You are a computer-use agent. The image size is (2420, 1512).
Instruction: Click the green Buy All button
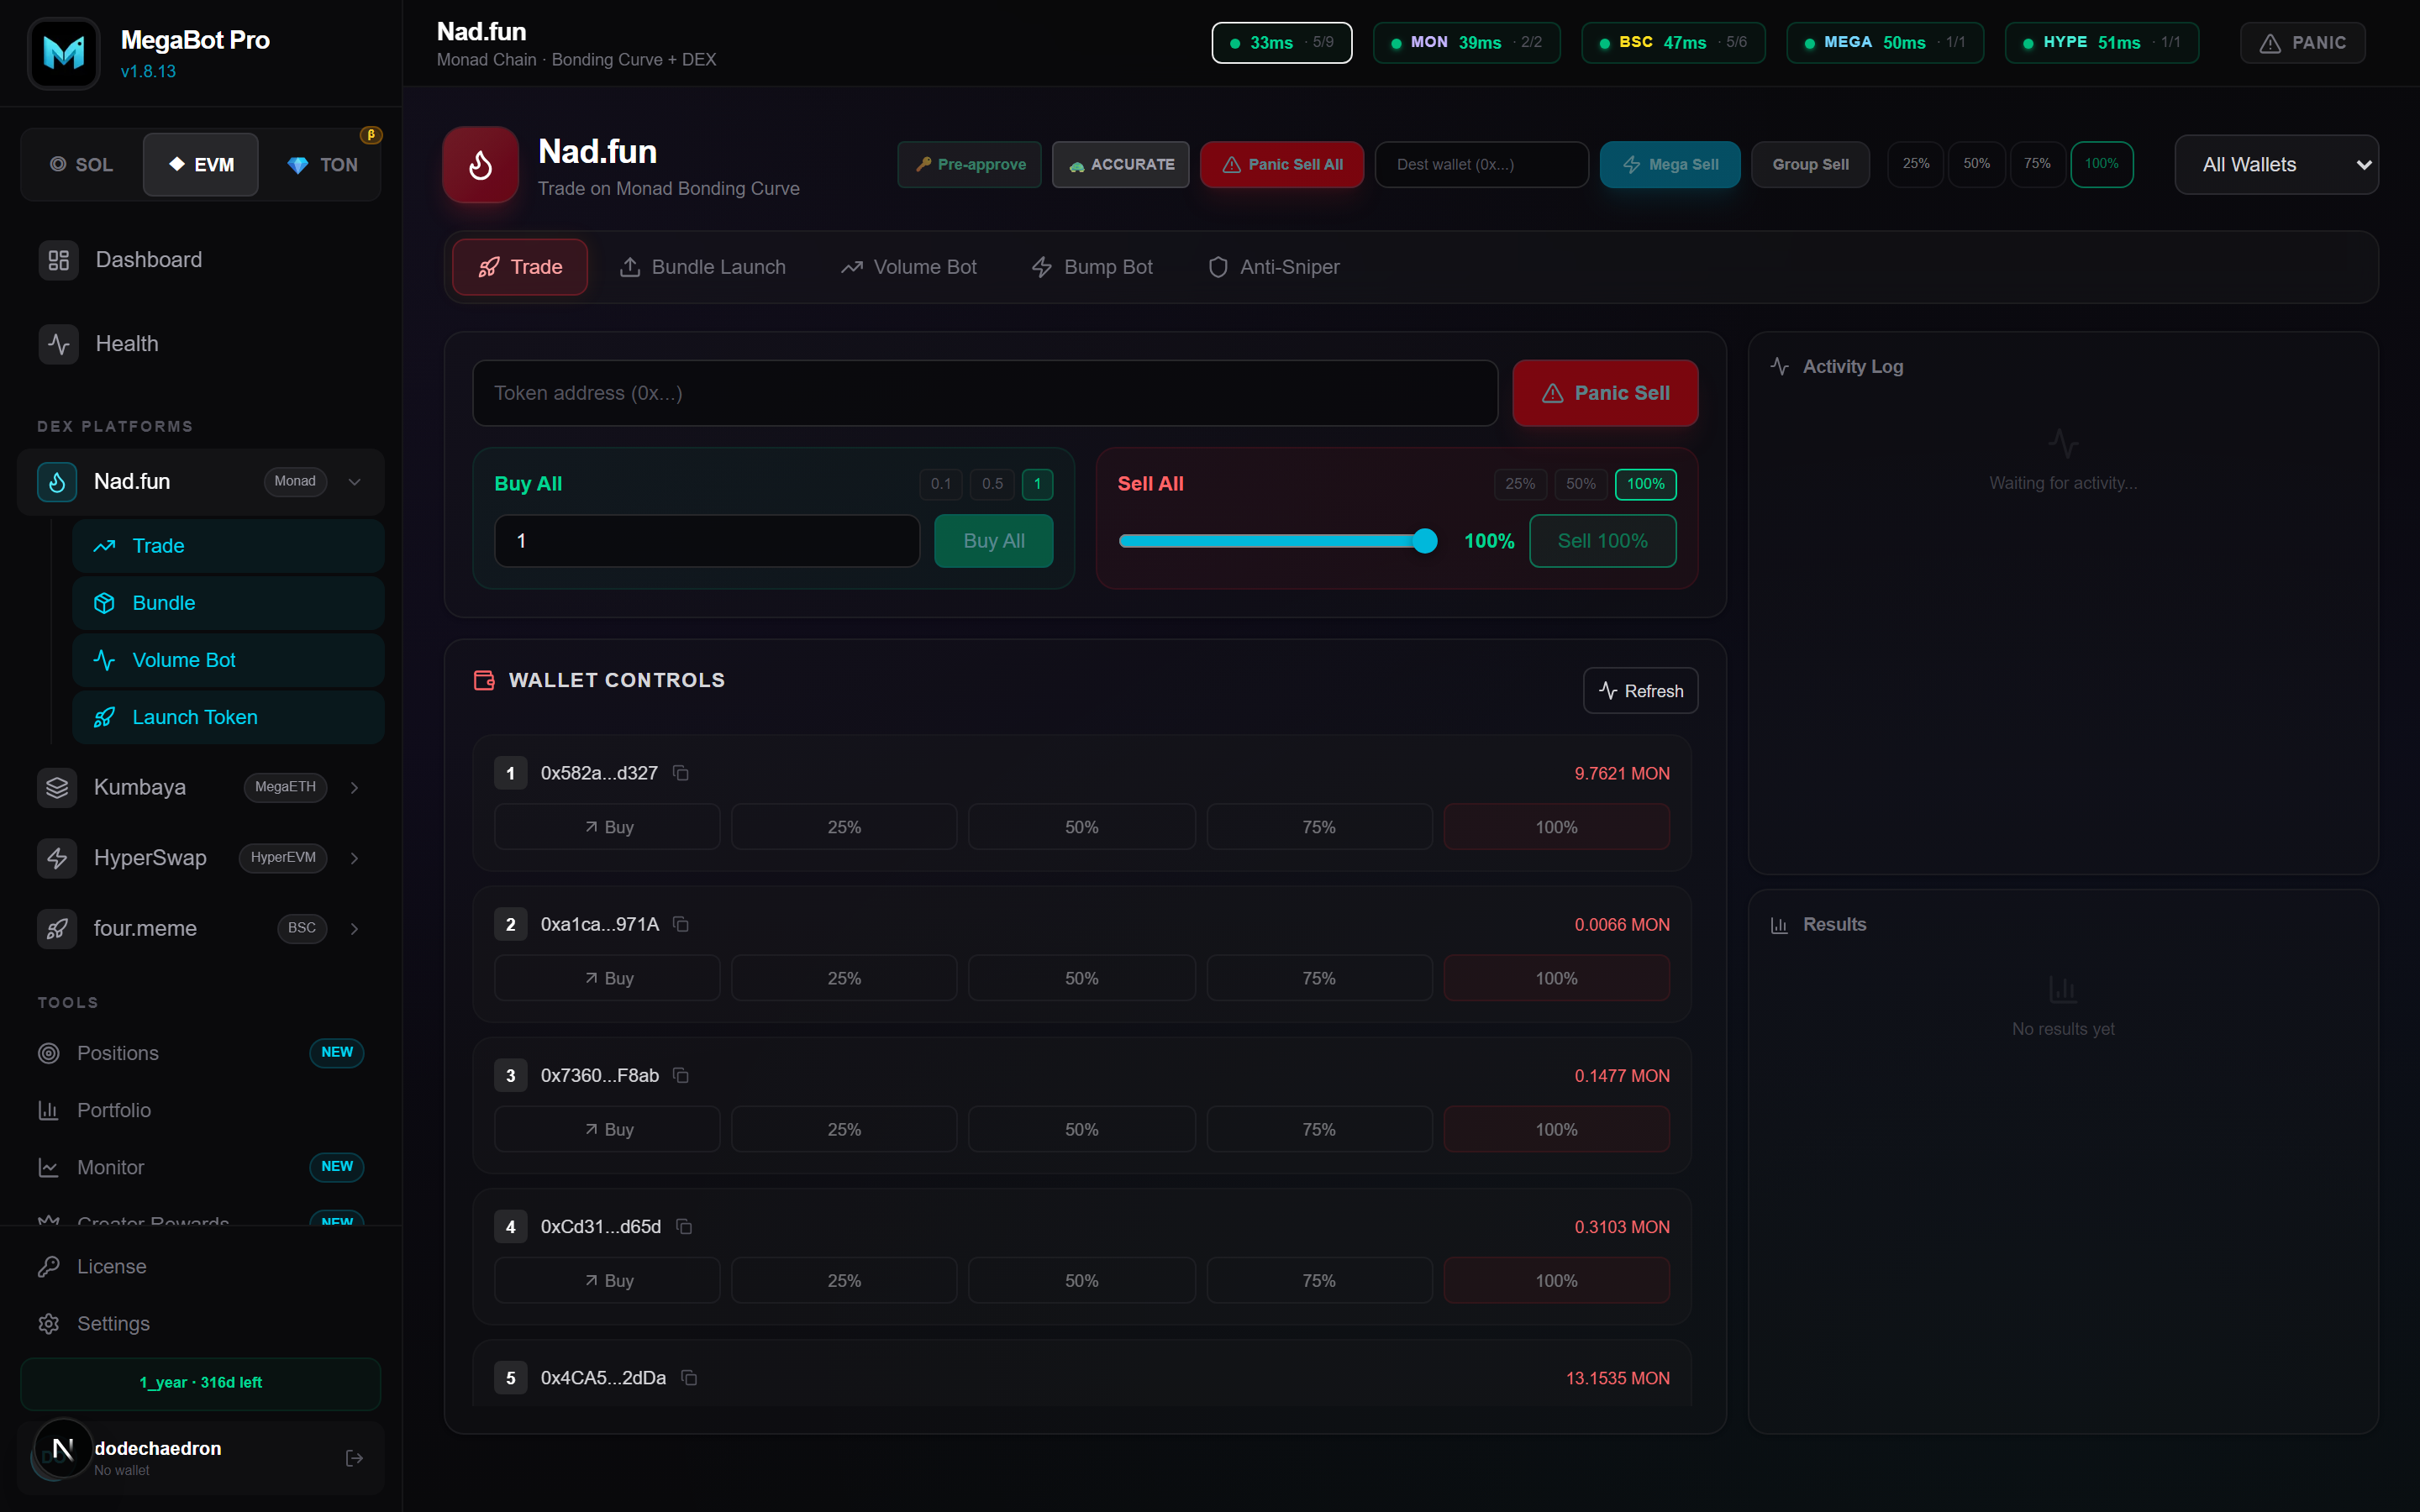click(993, 541)
